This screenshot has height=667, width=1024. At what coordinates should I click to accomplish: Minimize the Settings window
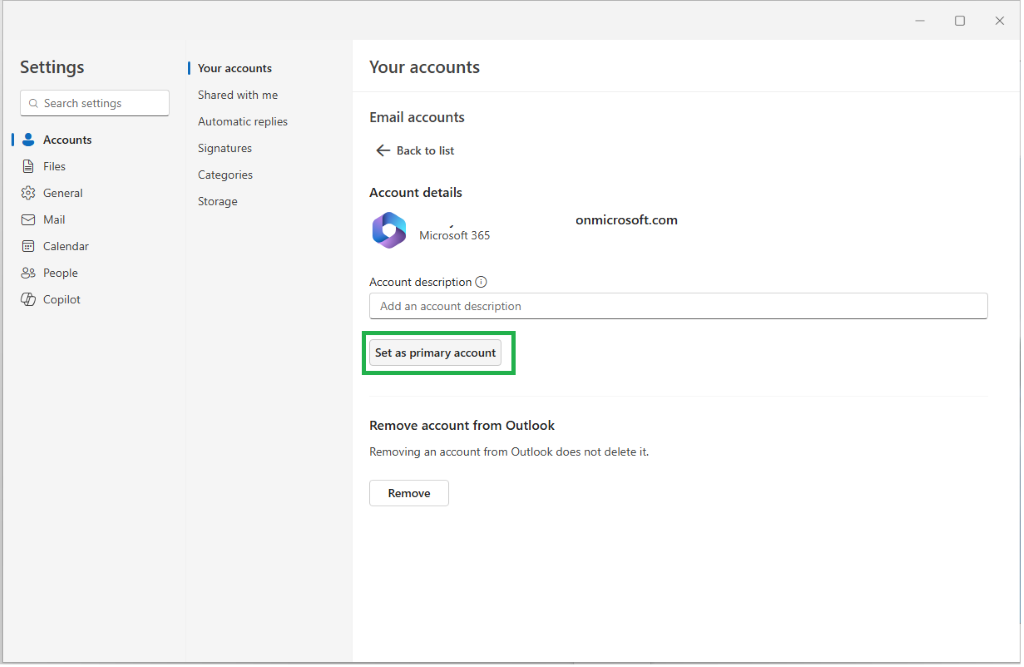(920, 21)
